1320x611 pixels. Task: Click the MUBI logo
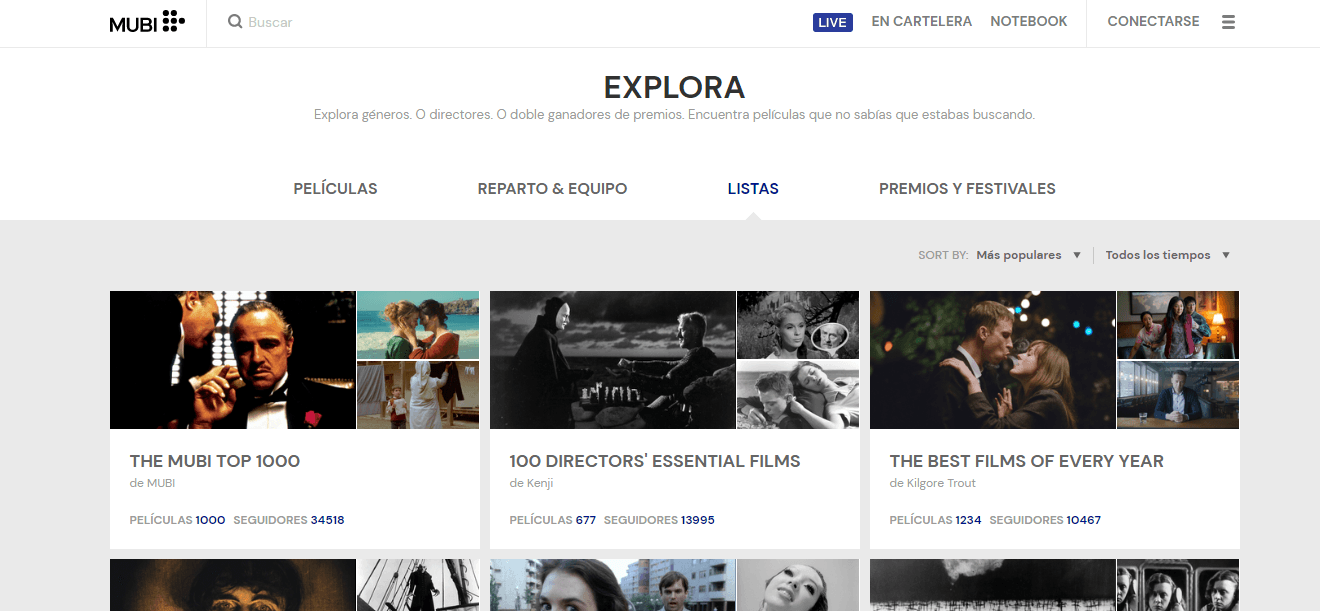(x=147, y=22)
